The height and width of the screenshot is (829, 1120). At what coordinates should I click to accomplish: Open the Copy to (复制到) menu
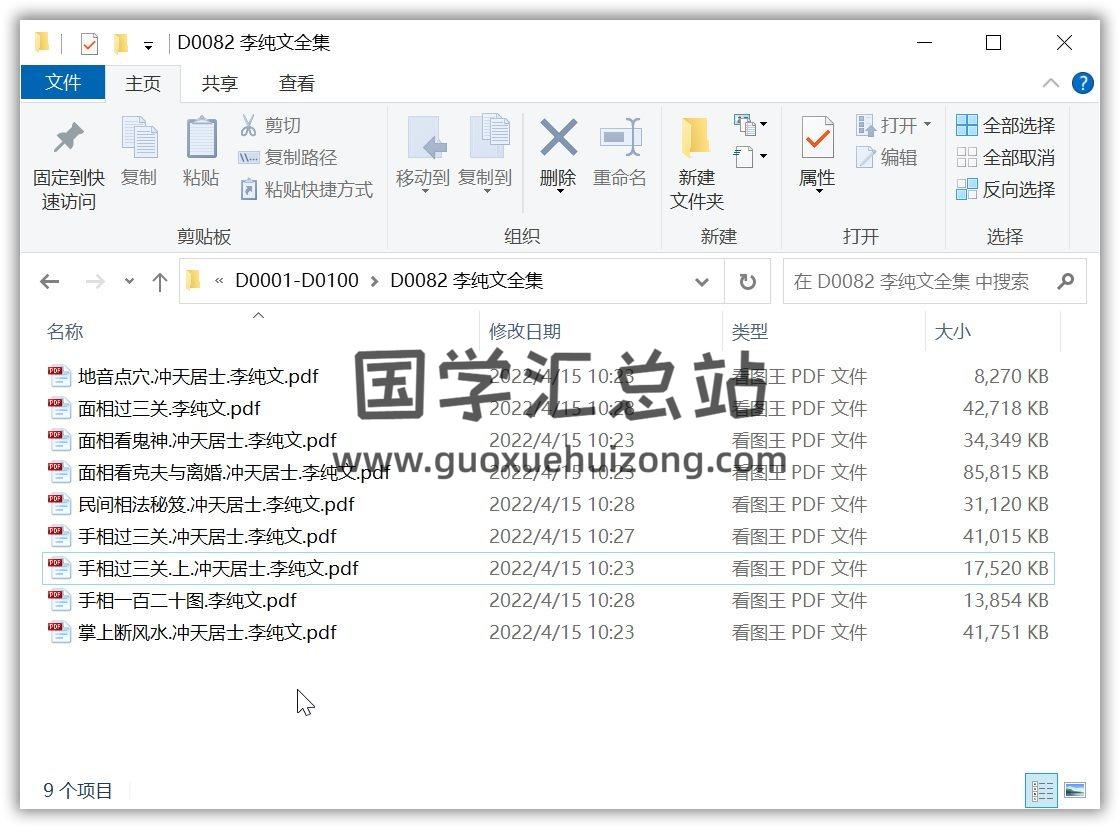click(485, 155)
